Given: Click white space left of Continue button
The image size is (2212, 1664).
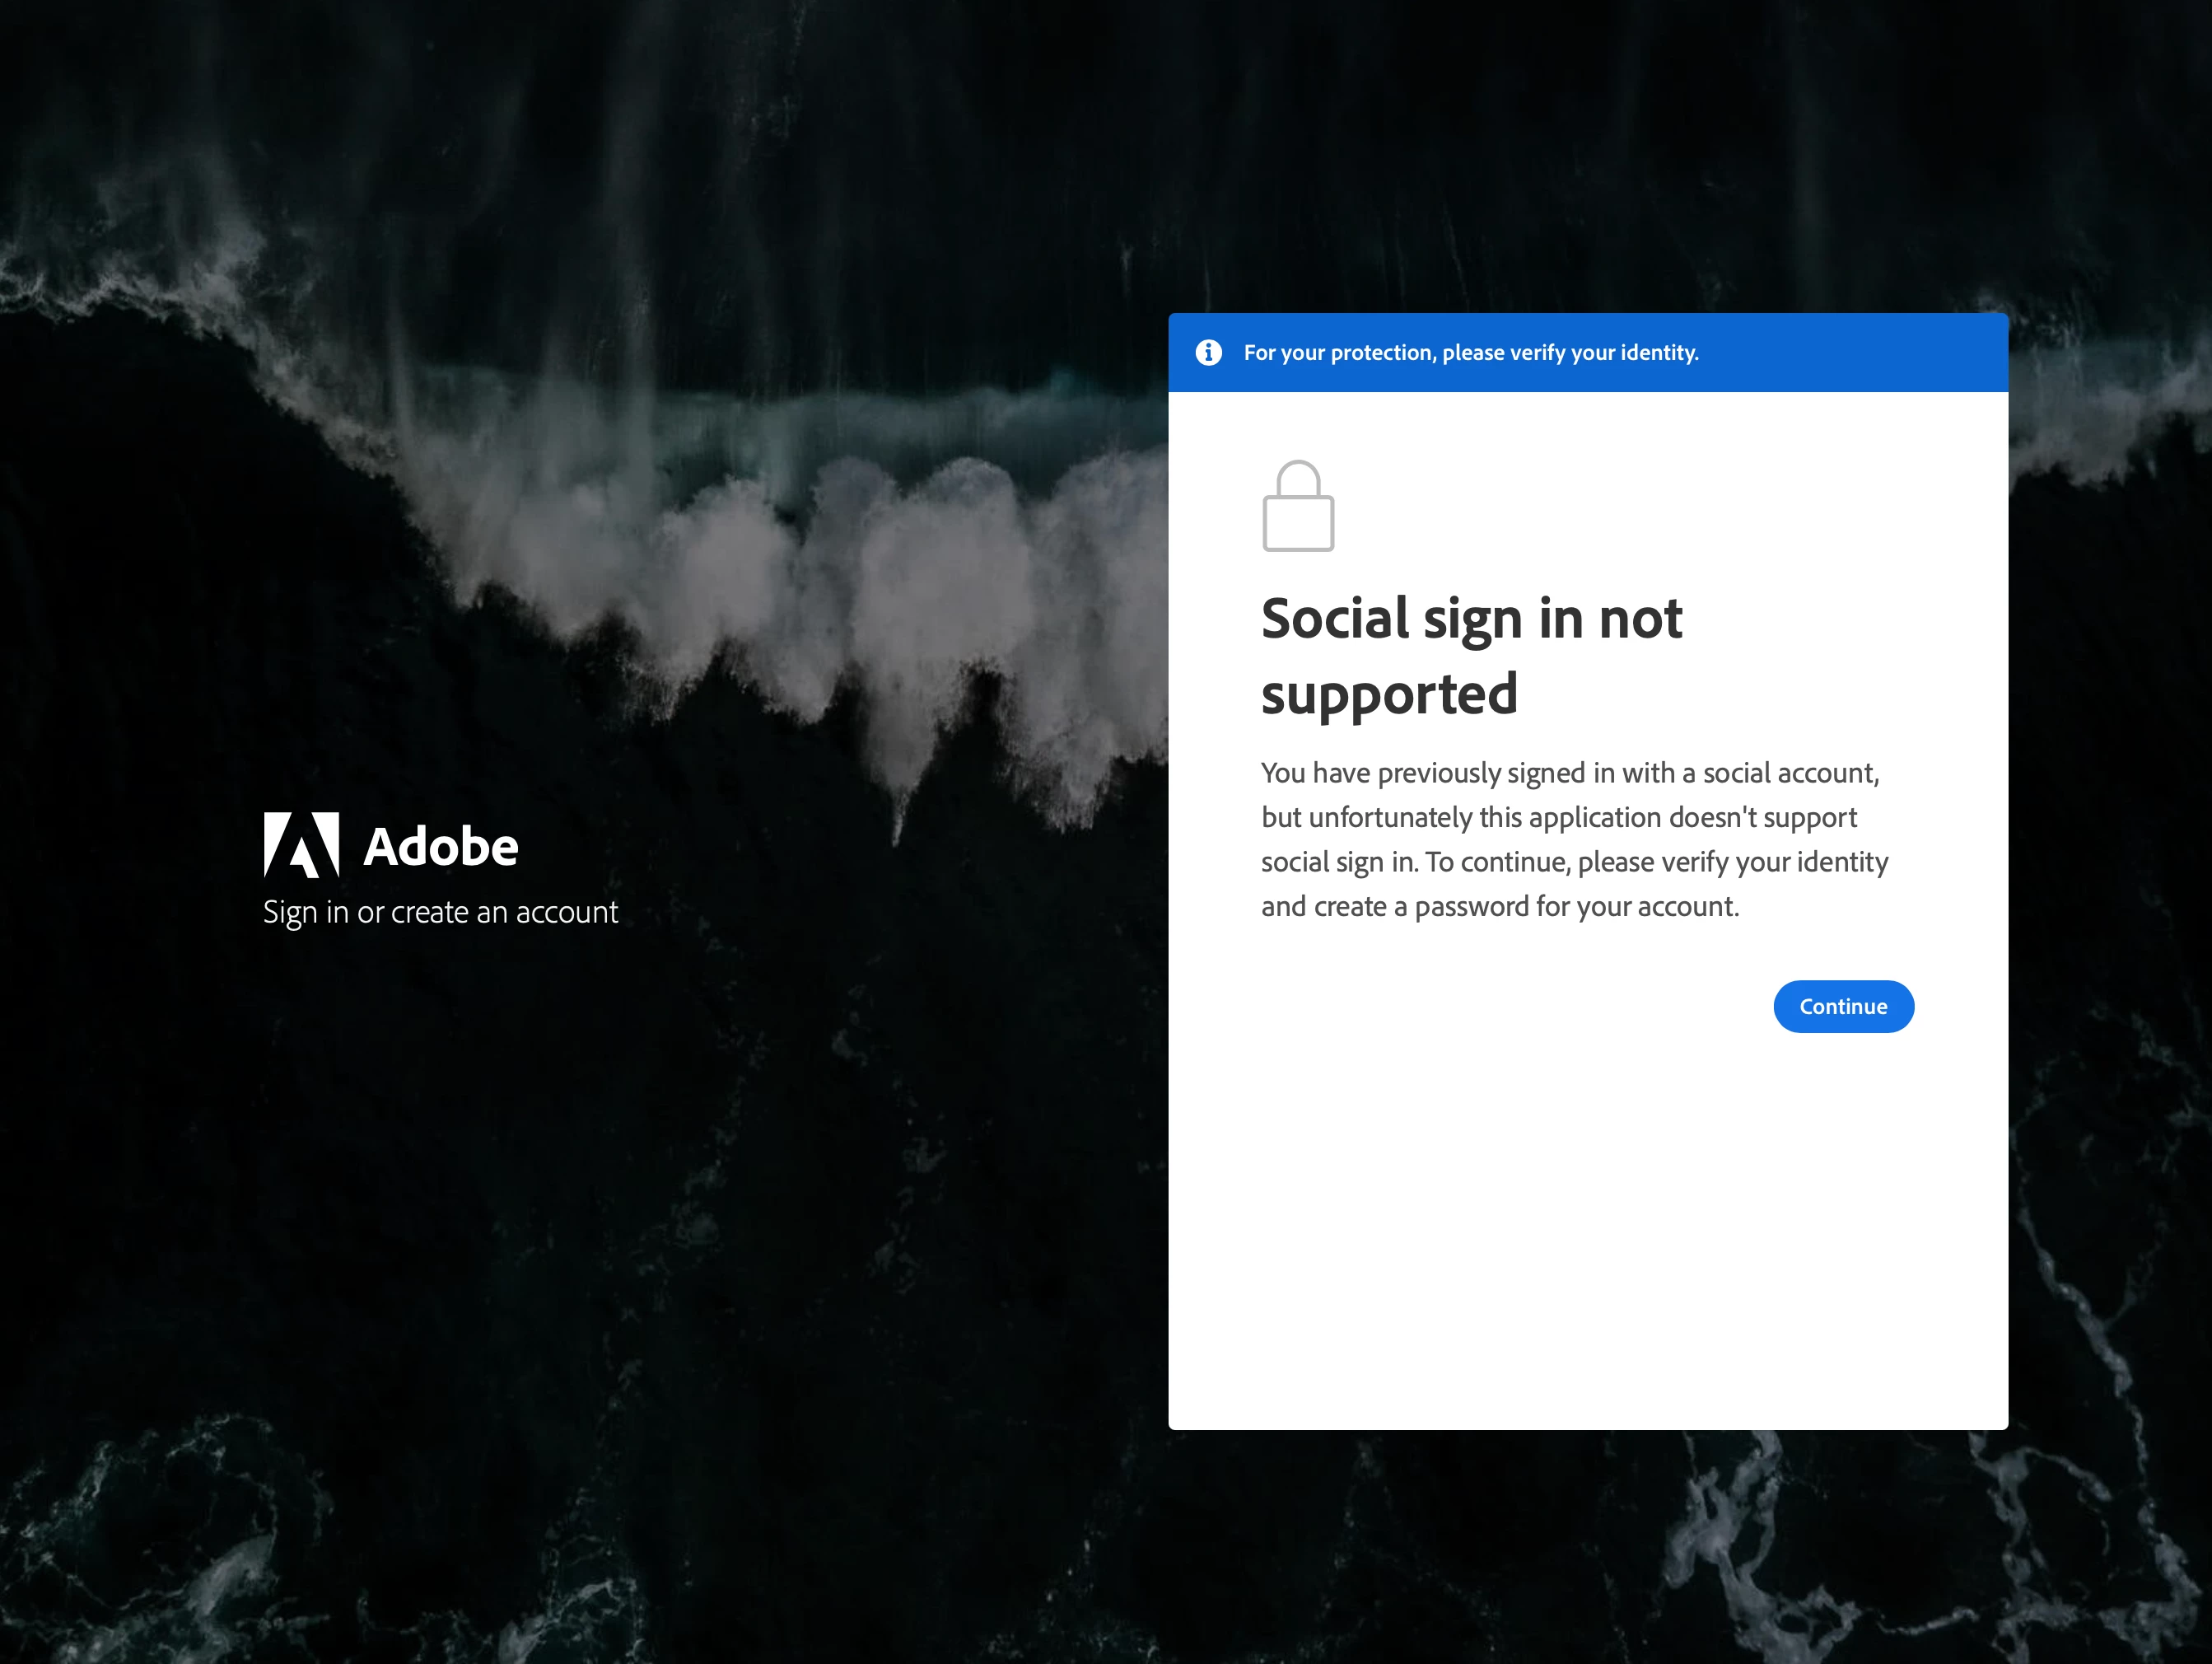Looking at the screenshot, I should [x=1500, y=1007].
